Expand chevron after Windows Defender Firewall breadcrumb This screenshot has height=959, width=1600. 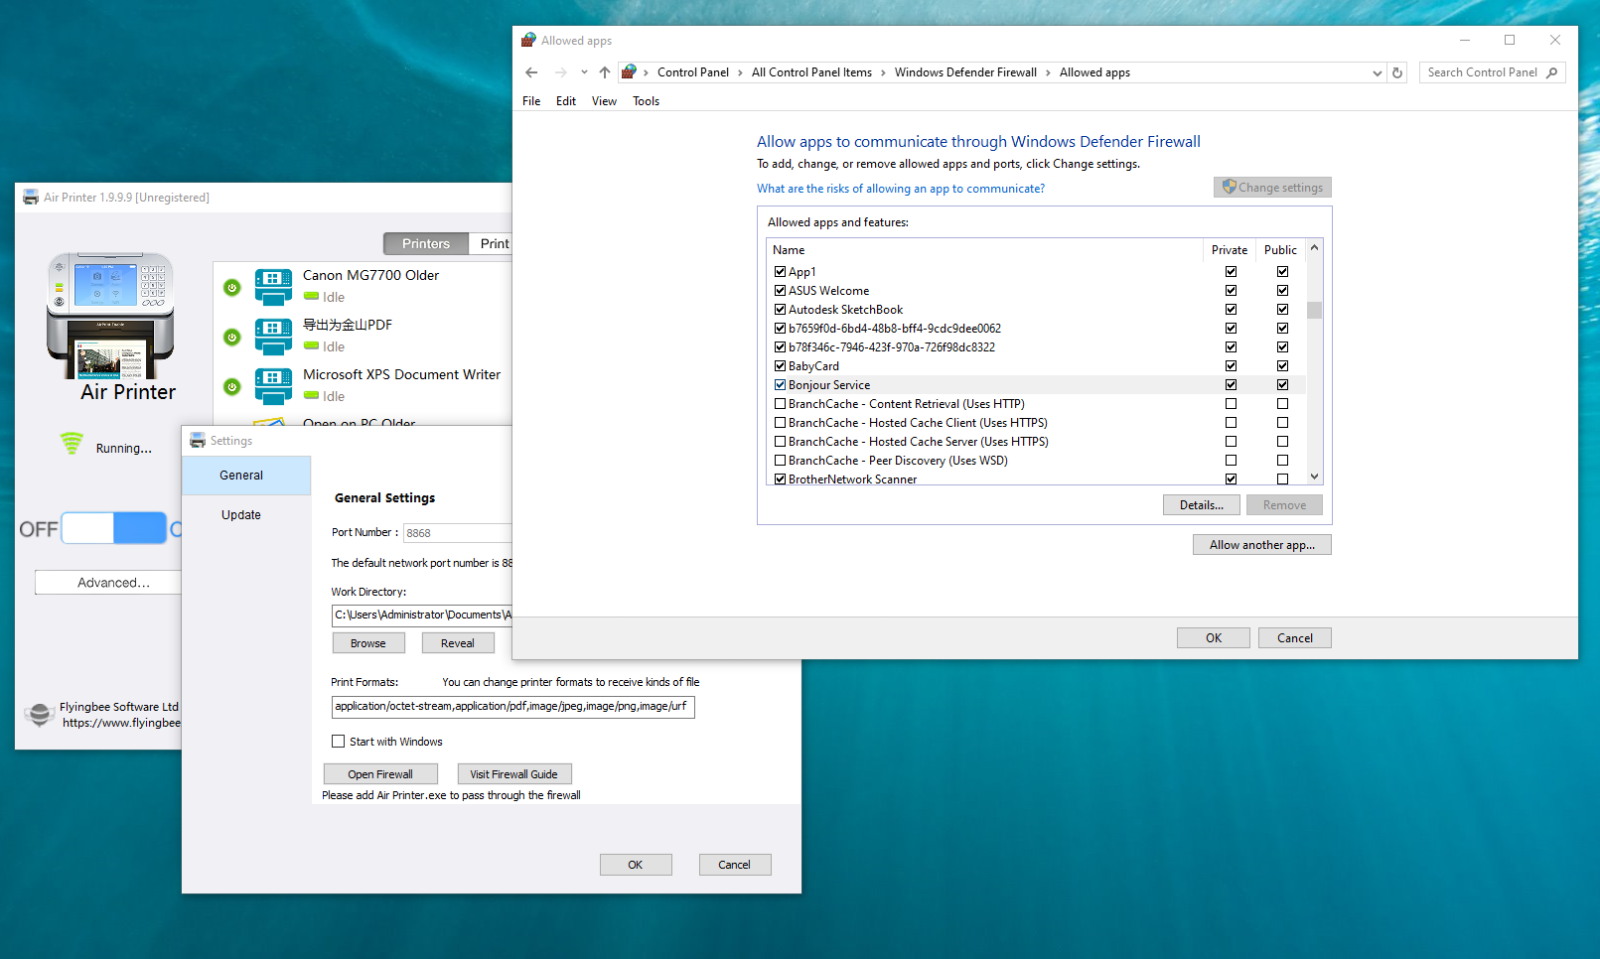point(1048,73)
